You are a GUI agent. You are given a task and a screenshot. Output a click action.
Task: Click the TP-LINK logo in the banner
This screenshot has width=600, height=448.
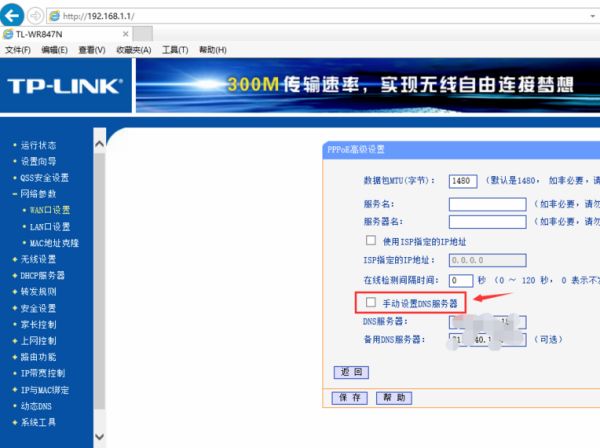tap(65, 85)
